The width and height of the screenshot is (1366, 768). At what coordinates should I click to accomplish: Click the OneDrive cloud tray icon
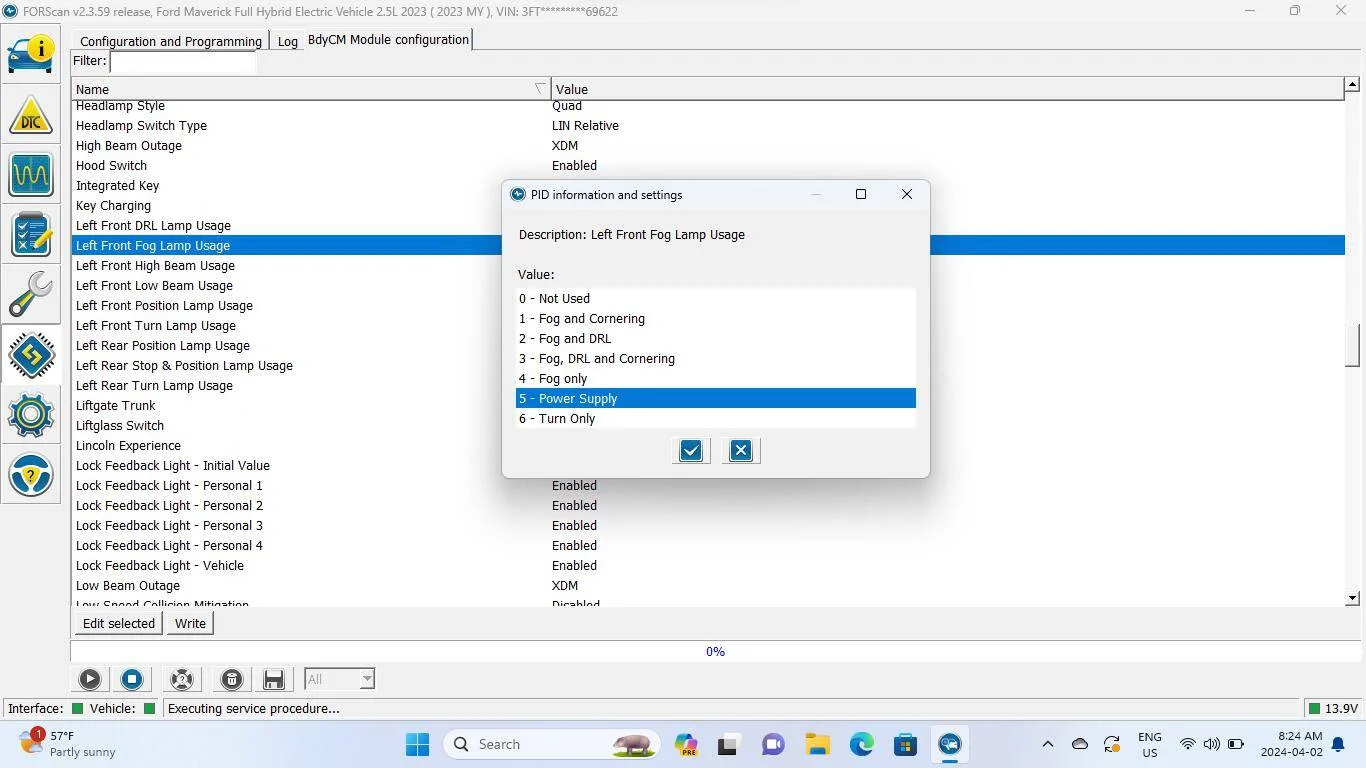click(1080, 744)
